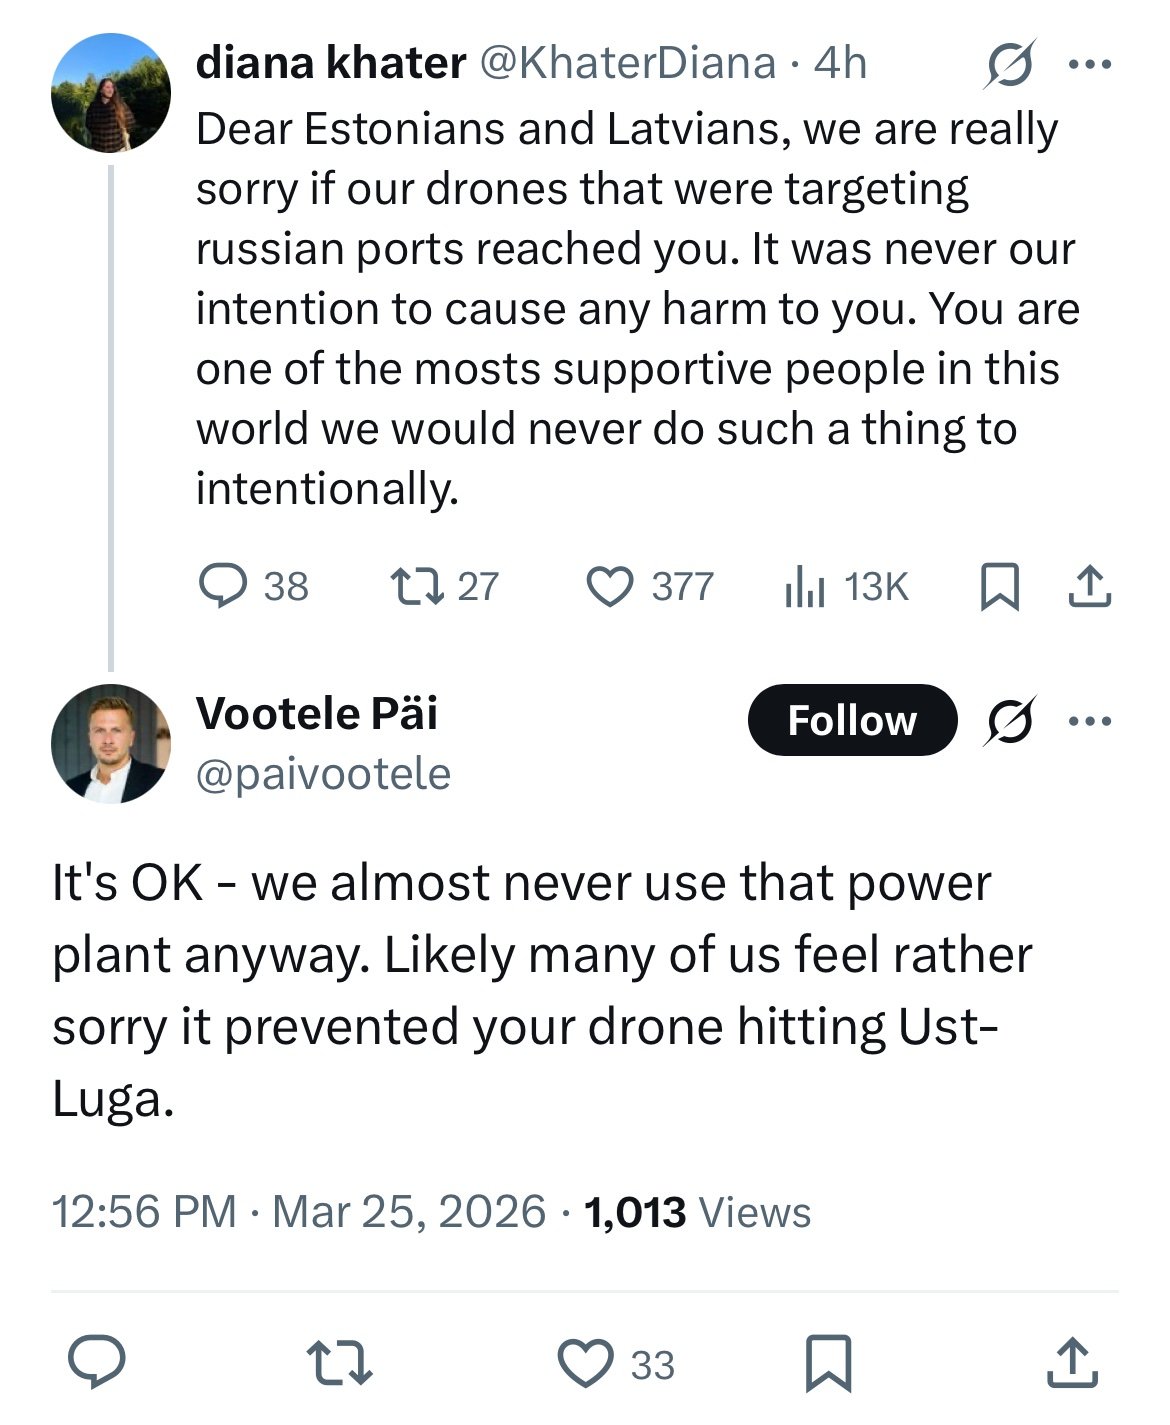This screenshot has width=1170, height=1425.
Task: Open Vootele Päi's profile picture
Action: (x=111, y=744)
